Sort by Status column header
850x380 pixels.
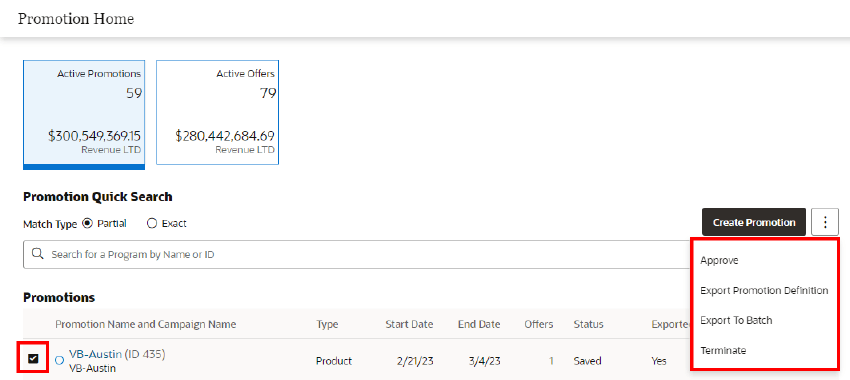(588, 324)
